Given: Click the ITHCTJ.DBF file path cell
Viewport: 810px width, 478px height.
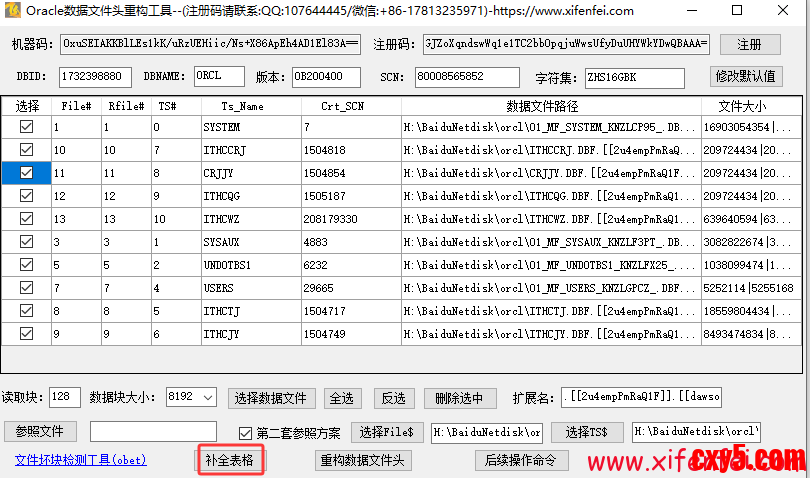Looking at the screenshot, I should tap(551, 311).
